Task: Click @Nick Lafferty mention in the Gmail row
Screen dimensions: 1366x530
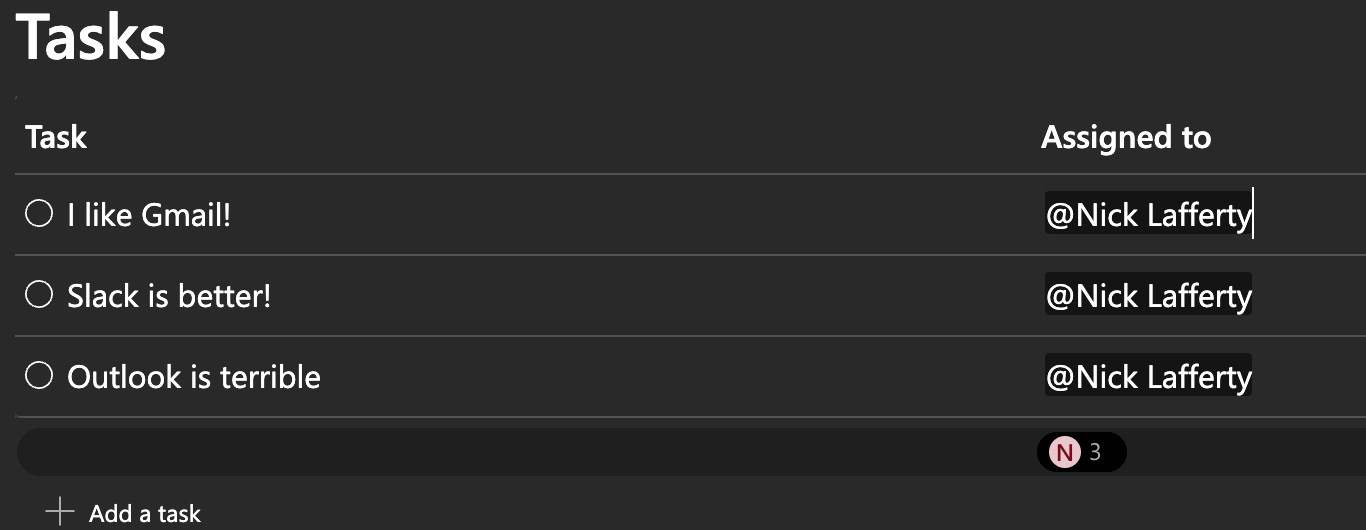Action: 1149,215
